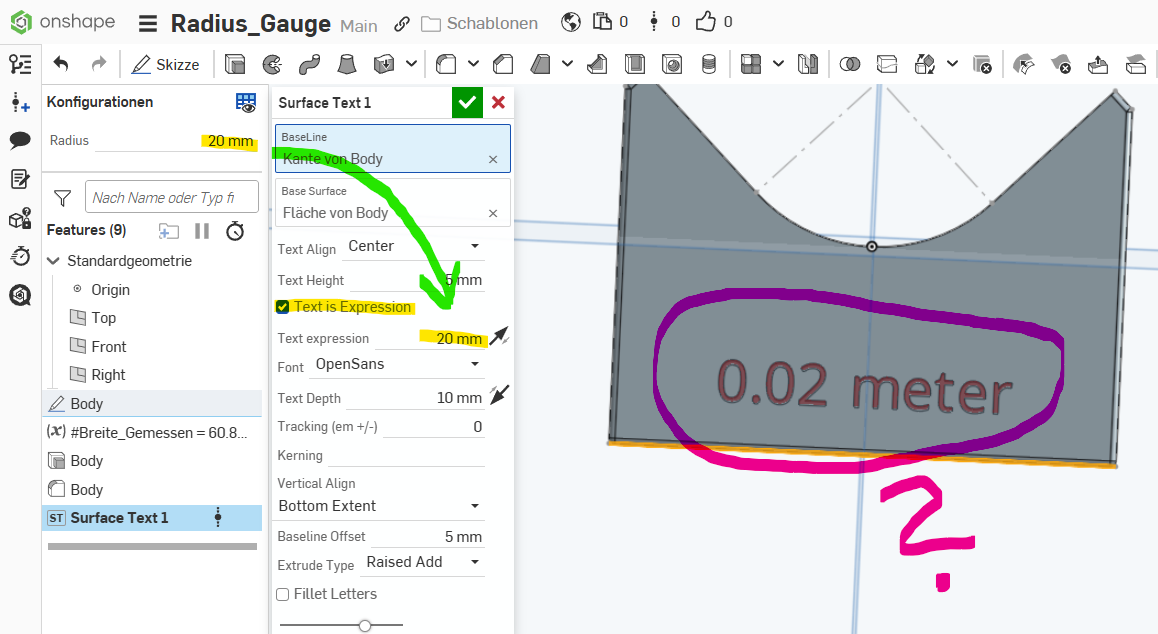This screenshot has width=1158, height=634.
Task: Click the Boolean tool icon
Action: point(850,64)
